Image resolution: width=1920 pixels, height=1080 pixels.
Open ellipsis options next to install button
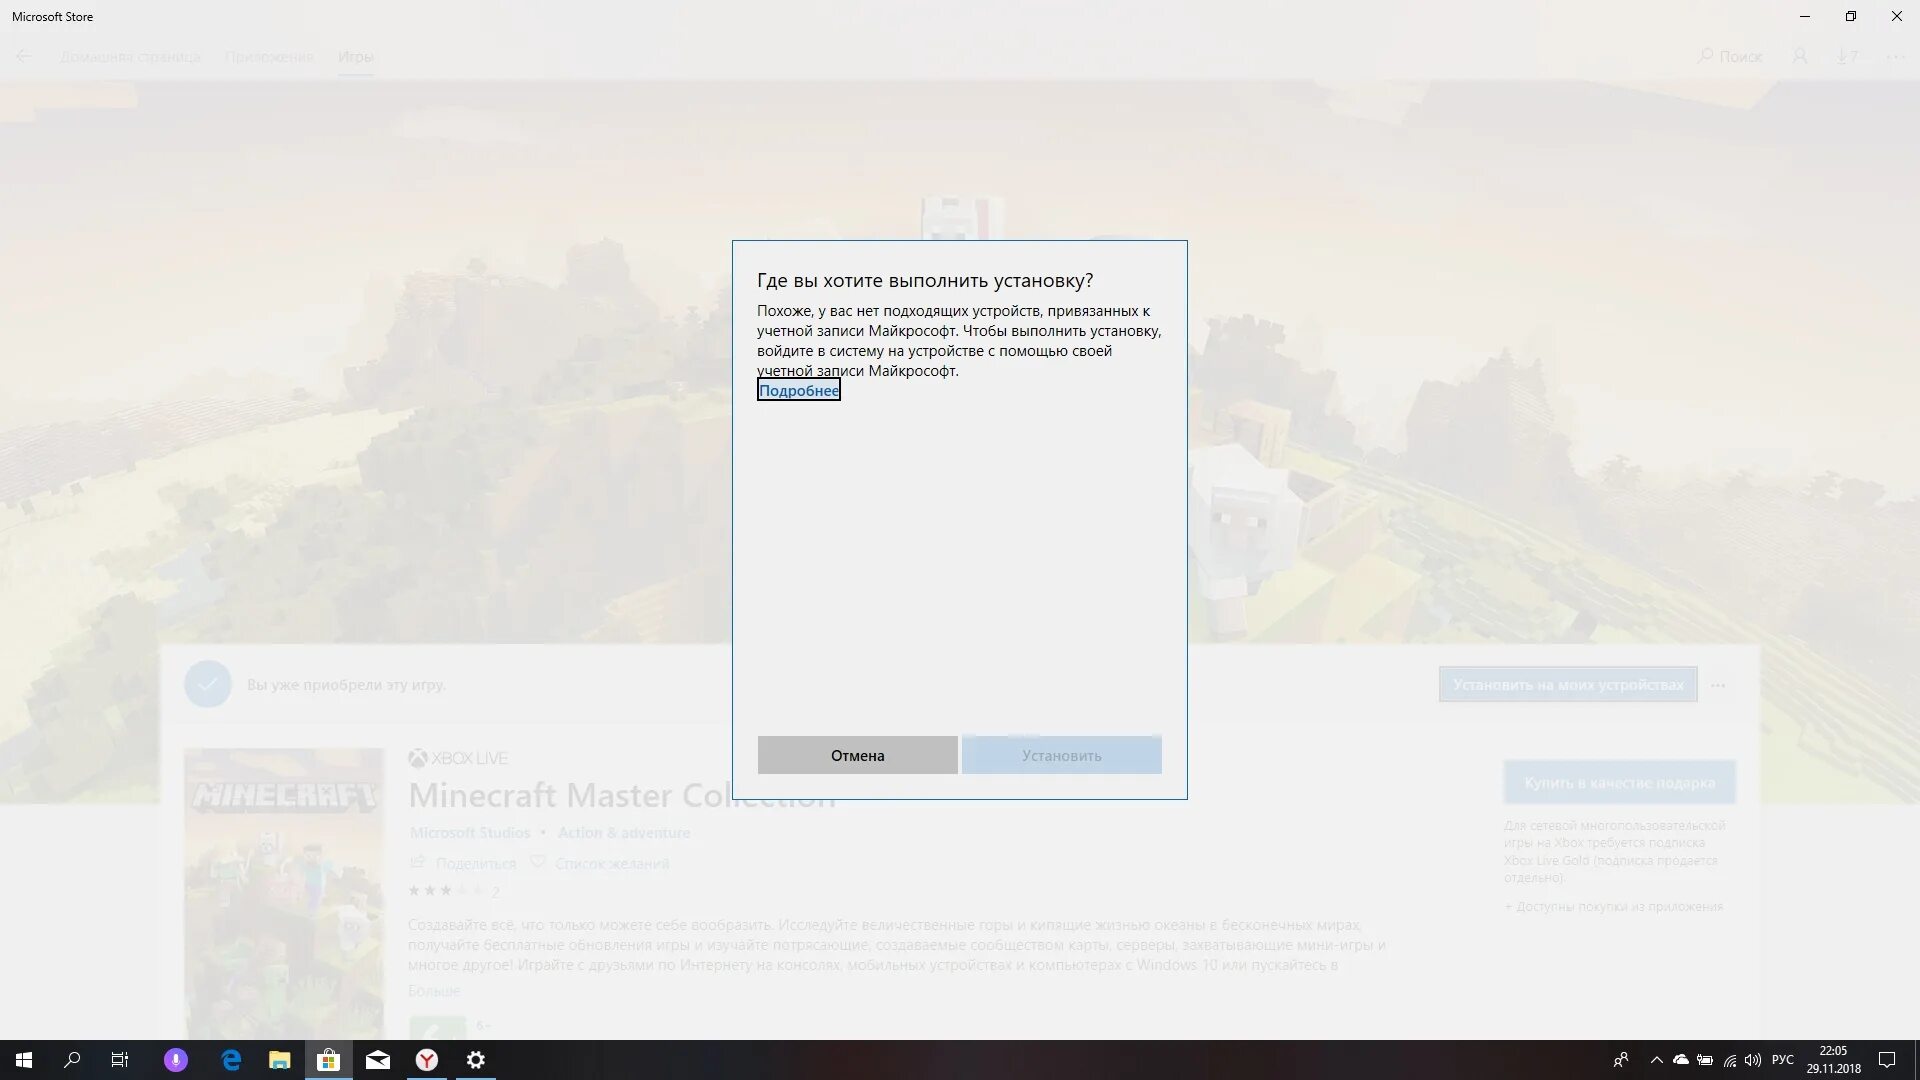tap(1718, 685)
